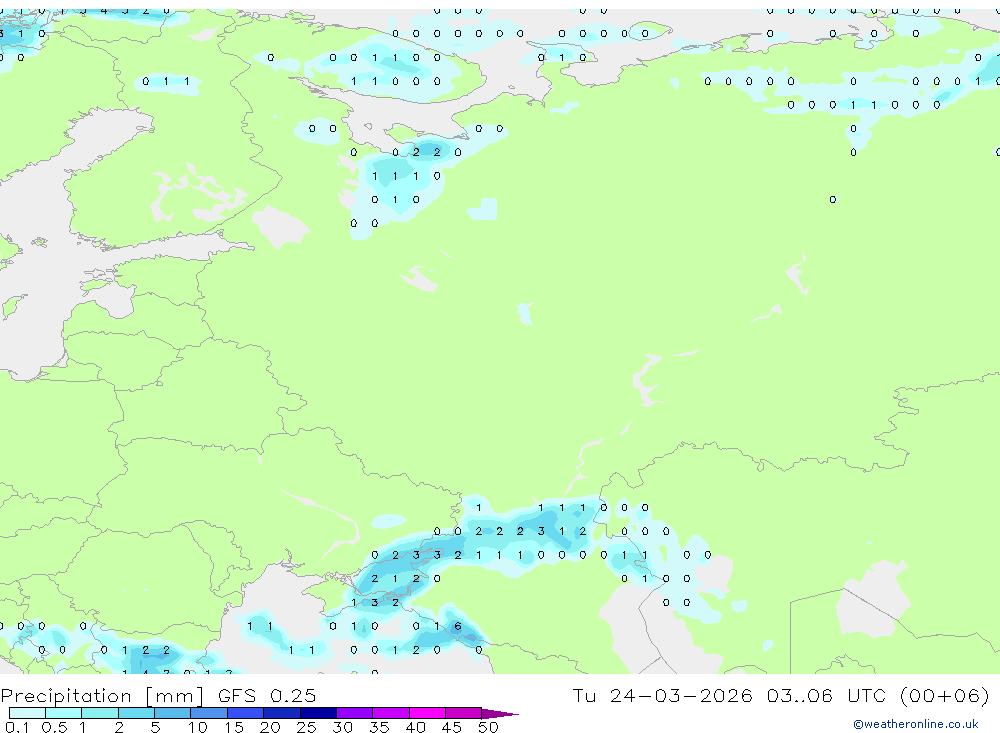The height and width of the screenshot is (733, 1000).
Task: Click the '03..06 UTC' time text
Action: (827, 696)
